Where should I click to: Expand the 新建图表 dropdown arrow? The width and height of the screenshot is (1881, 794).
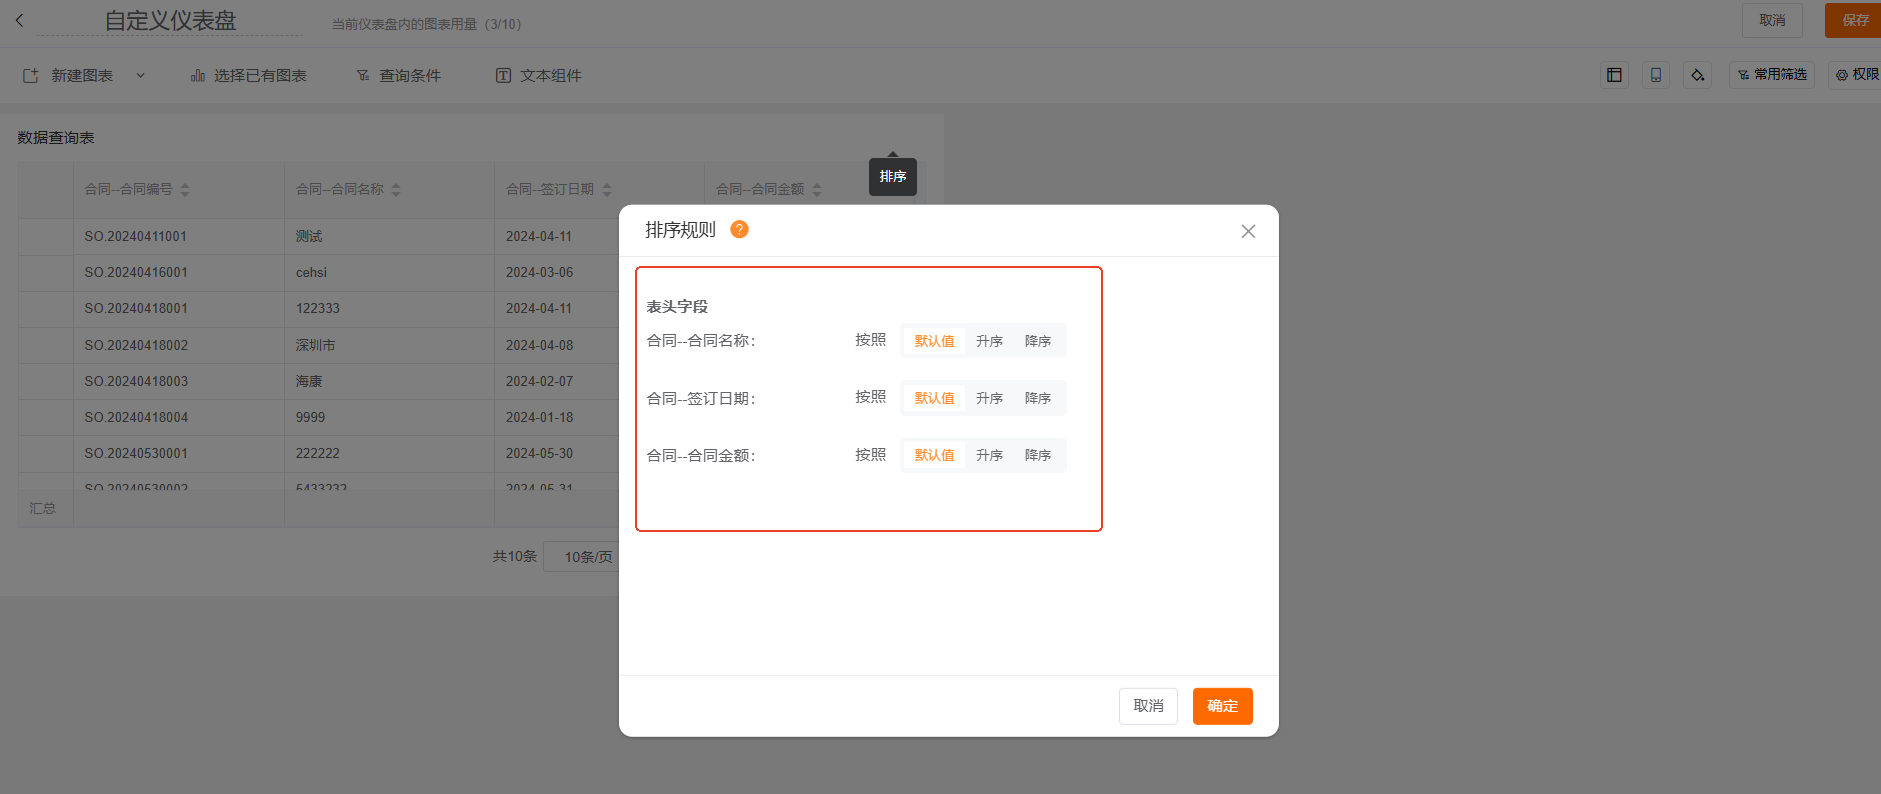(x=140, y=76)
